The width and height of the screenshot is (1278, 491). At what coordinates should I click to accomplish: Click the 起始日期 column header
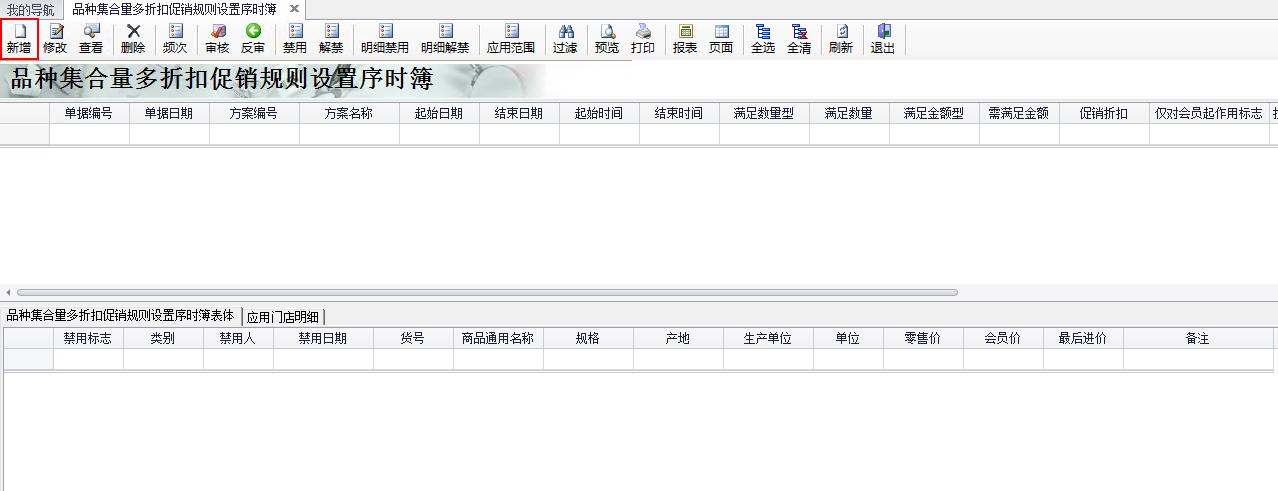pos(439,113)
